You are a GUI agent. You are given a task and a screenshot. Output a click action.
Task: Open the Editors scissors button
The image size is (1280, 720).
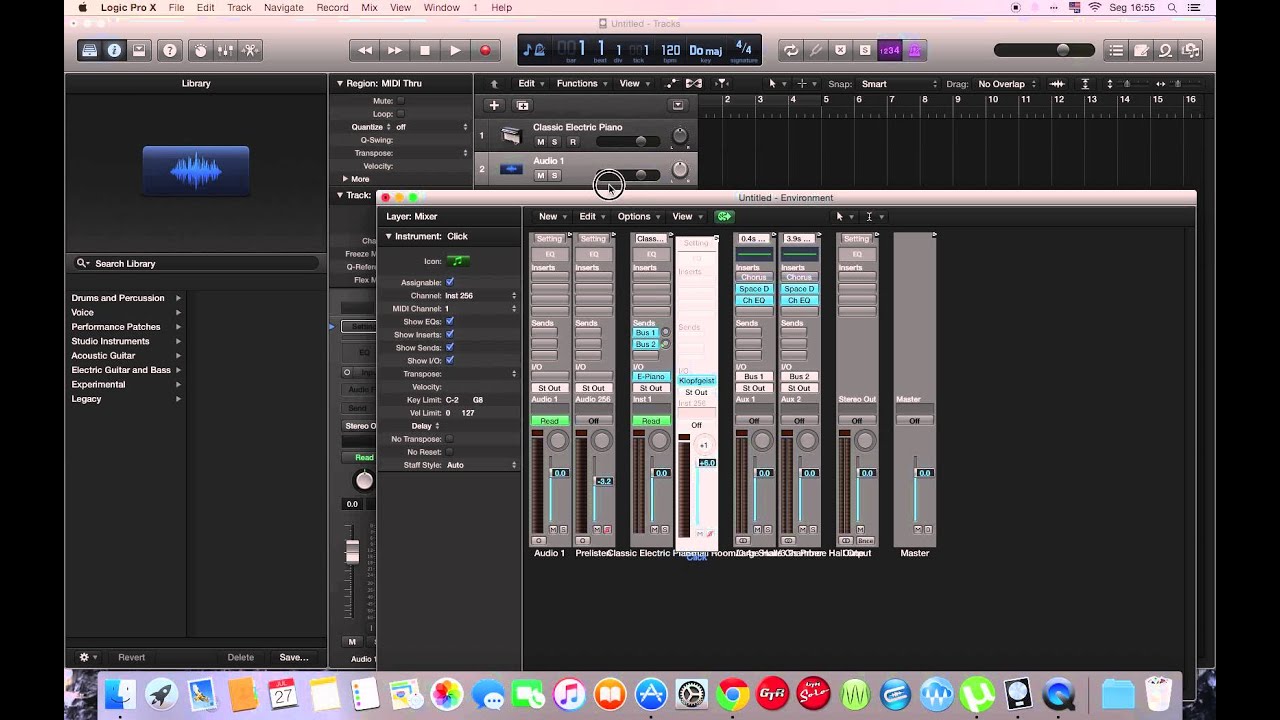(250, 50)
